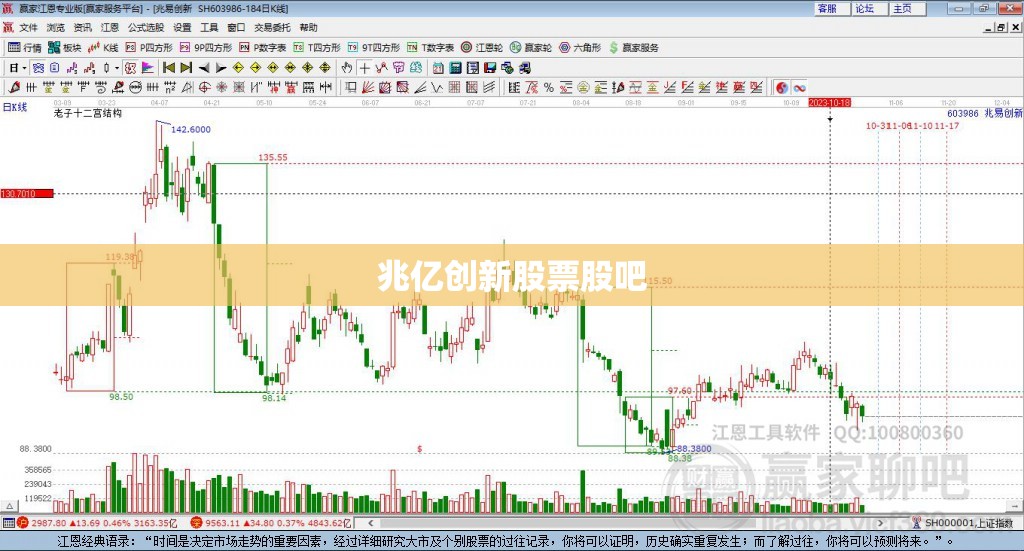Click the 论坛 forum button

coord(869,8)
